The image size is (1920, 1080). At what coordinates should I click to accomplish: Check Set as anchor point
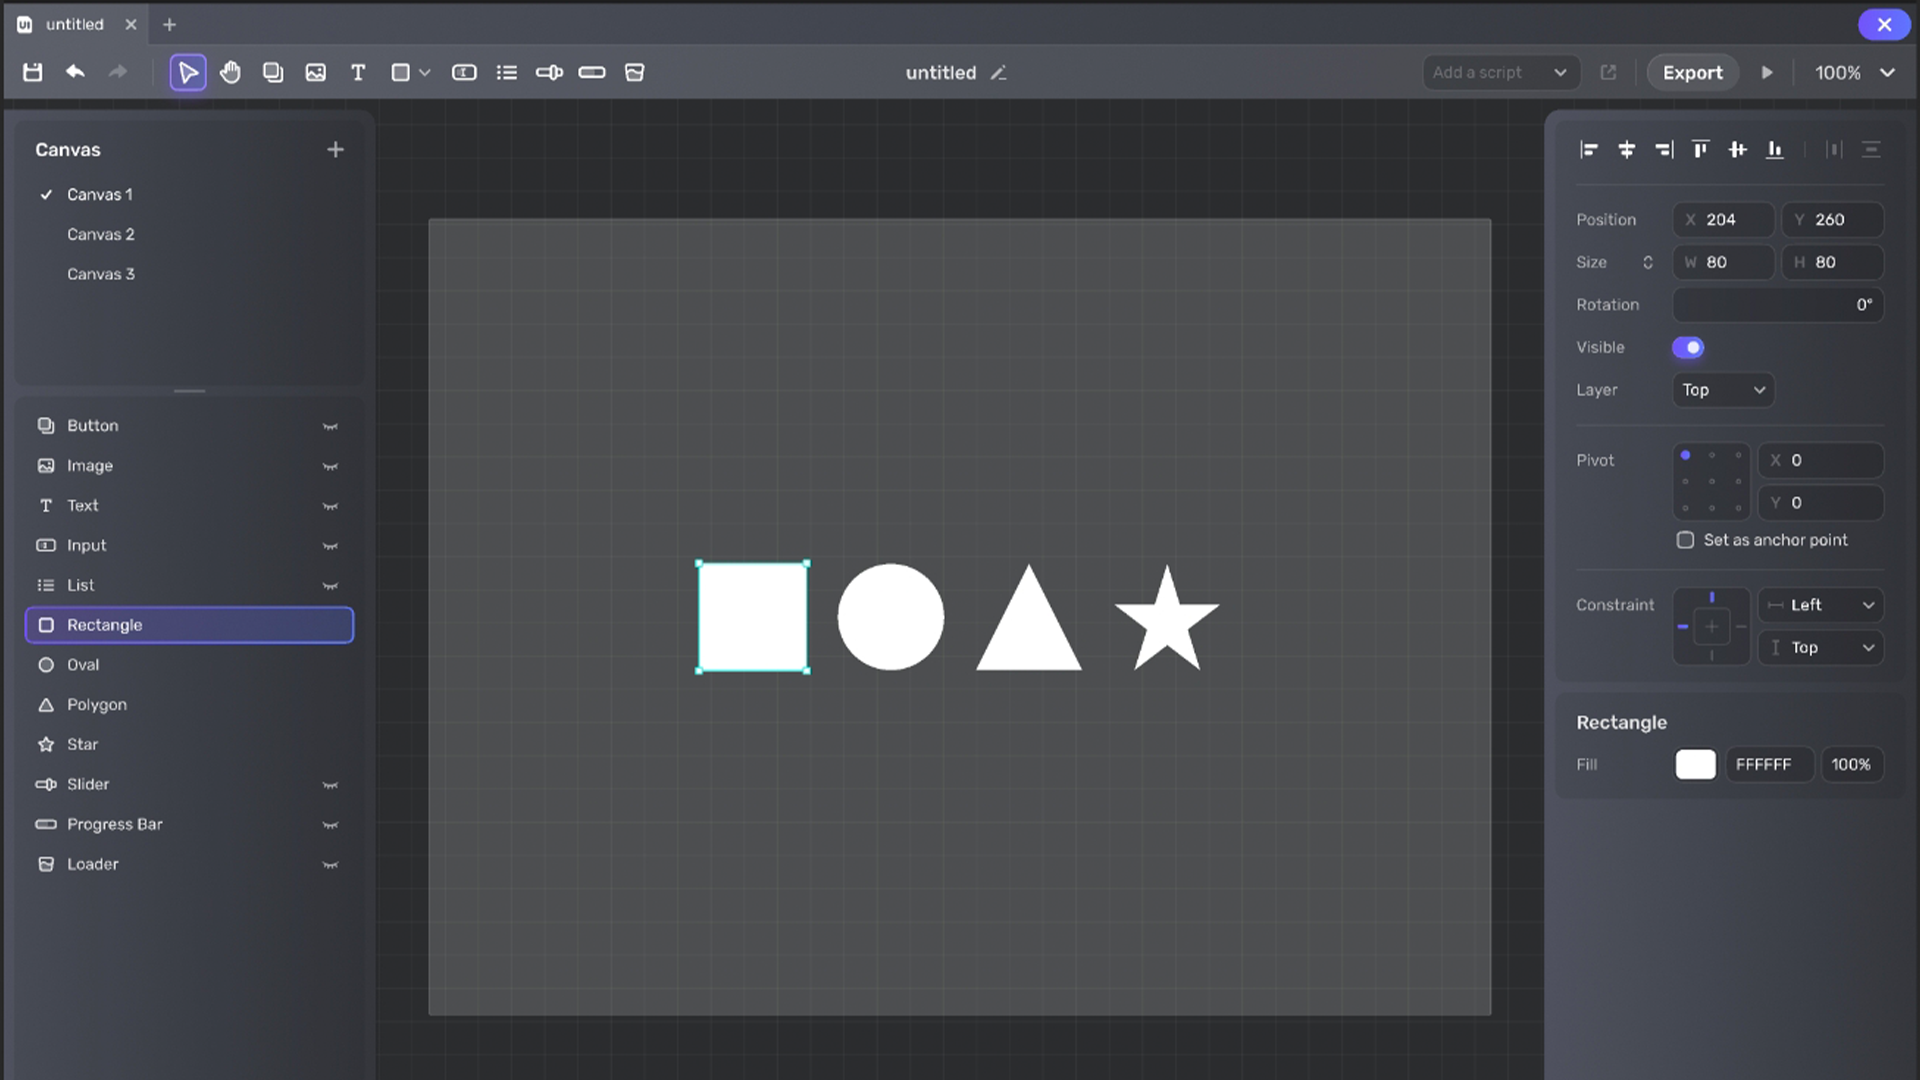[1686, 539]
